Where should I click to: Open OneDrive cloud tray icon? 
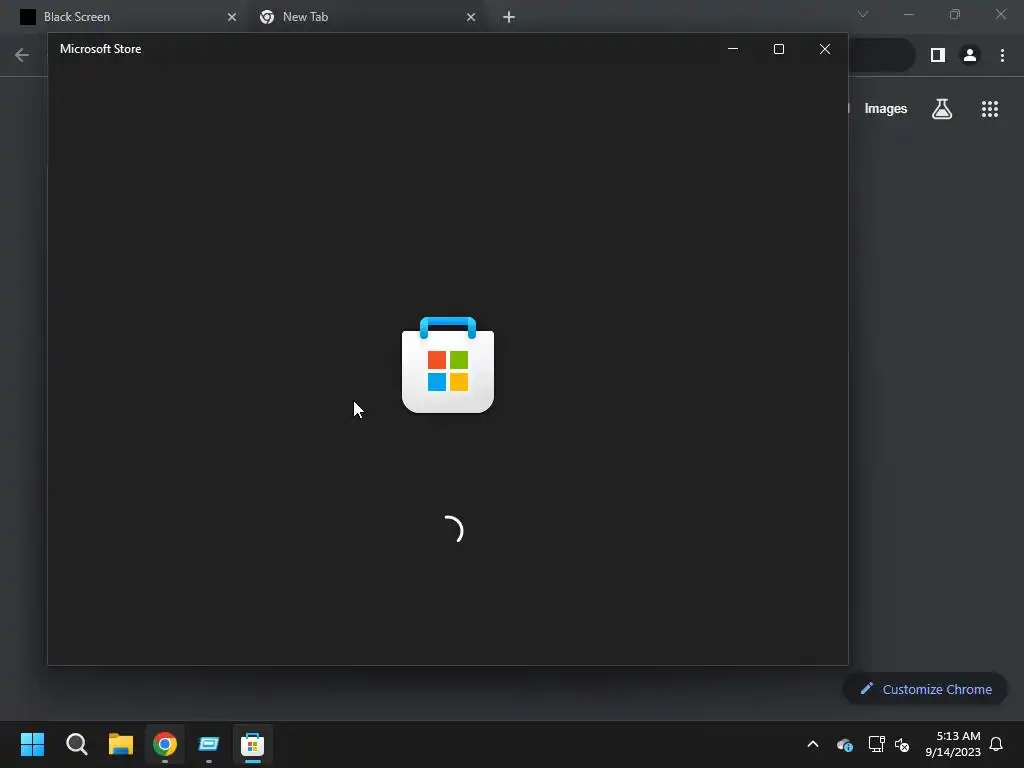[844, 744]
